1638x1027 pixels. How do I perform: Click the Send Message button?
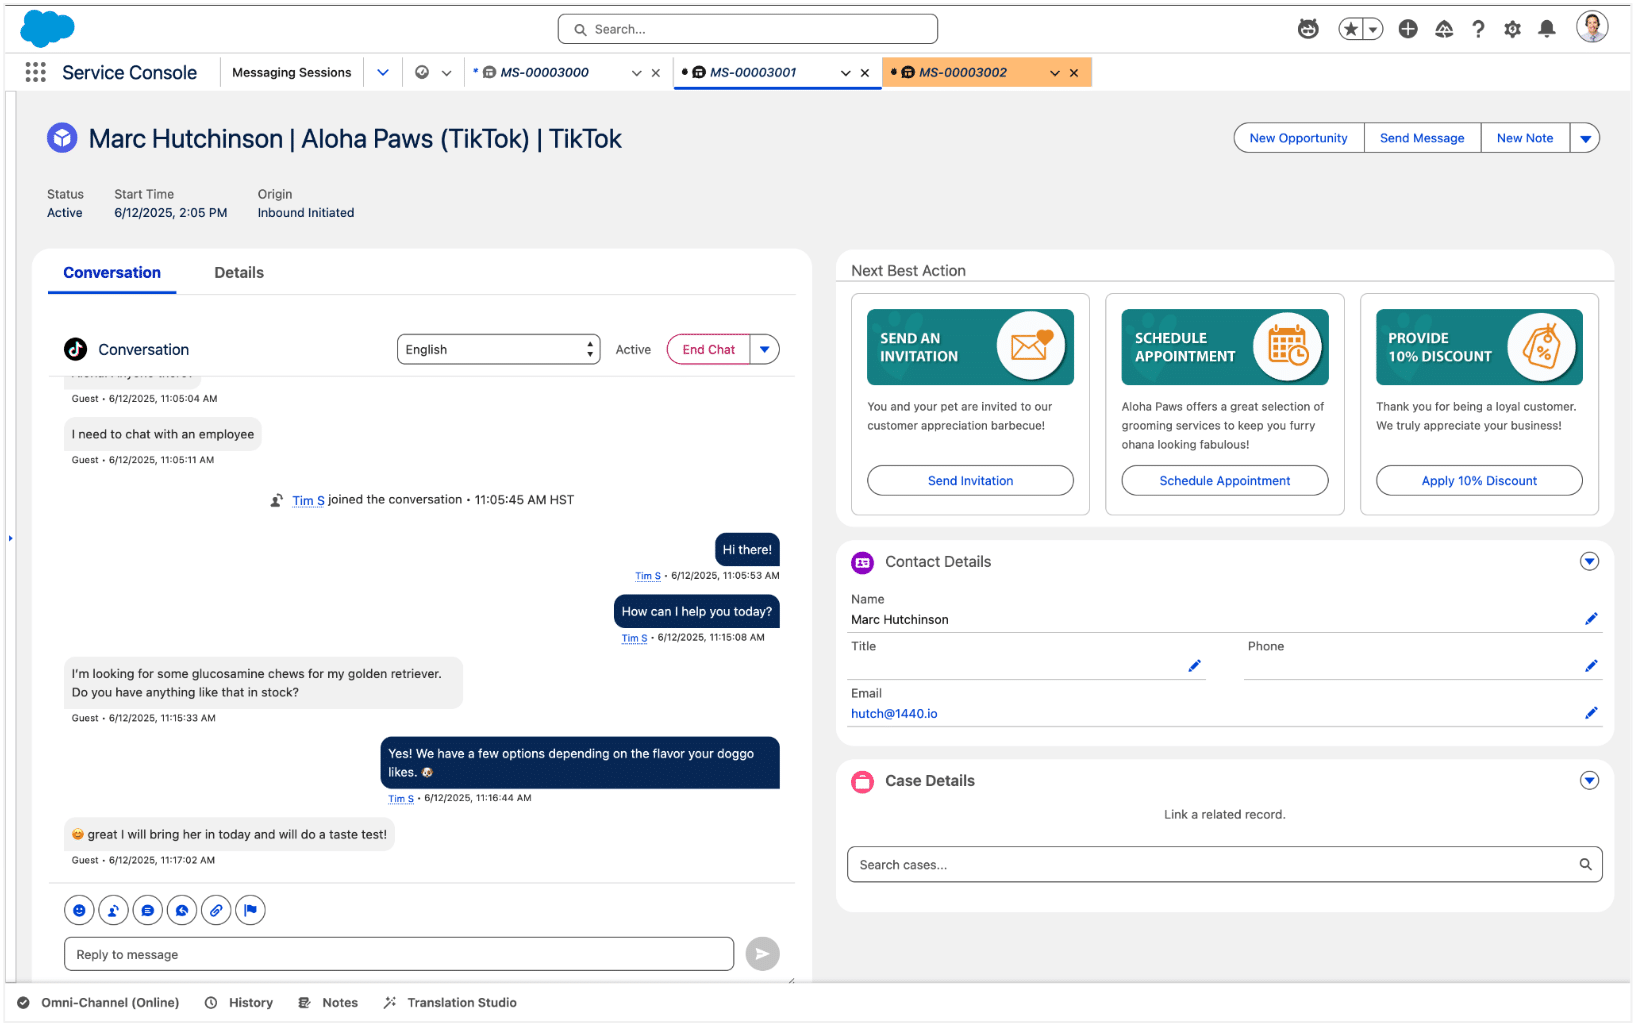pyautogui.click(x=1421, y=138)
